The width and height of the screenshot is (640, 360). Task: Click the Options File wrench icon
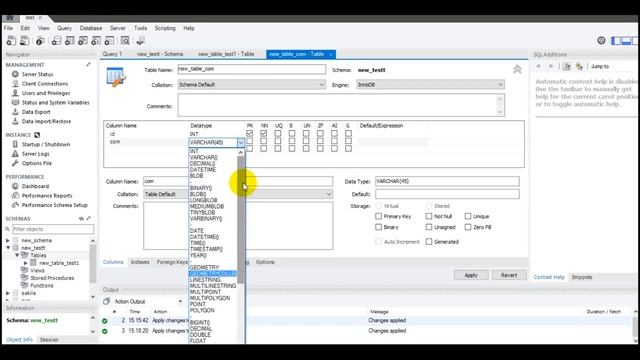pyautogui.click(x=15, y=163)
